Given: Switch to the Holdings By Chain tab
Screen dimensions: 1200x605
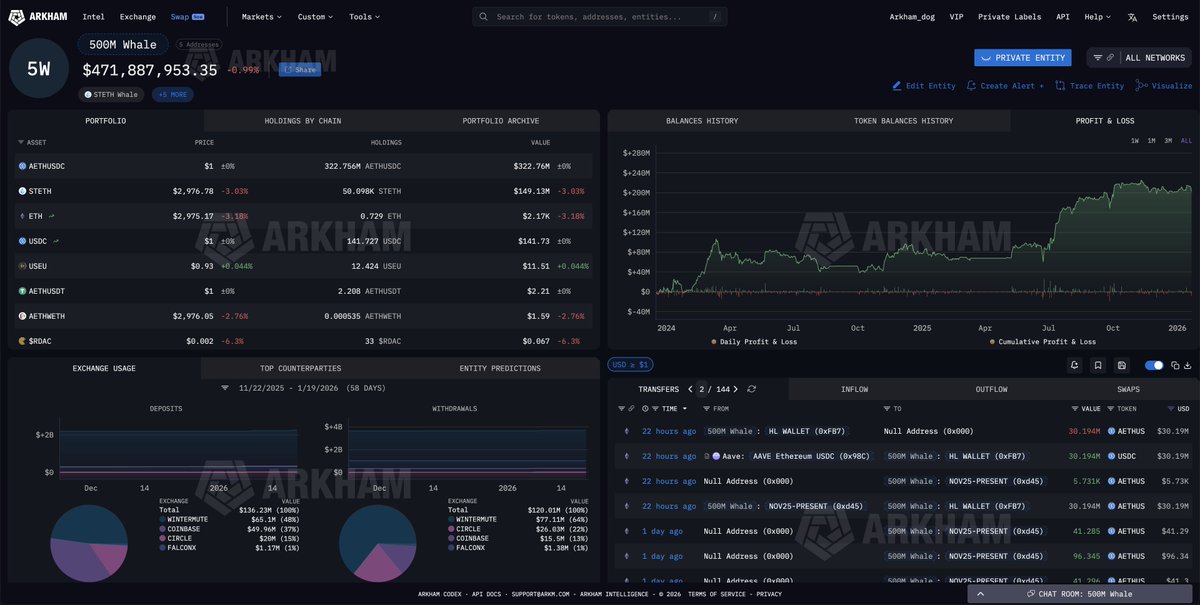Looking at the screenshot, I should coord(302,121).
